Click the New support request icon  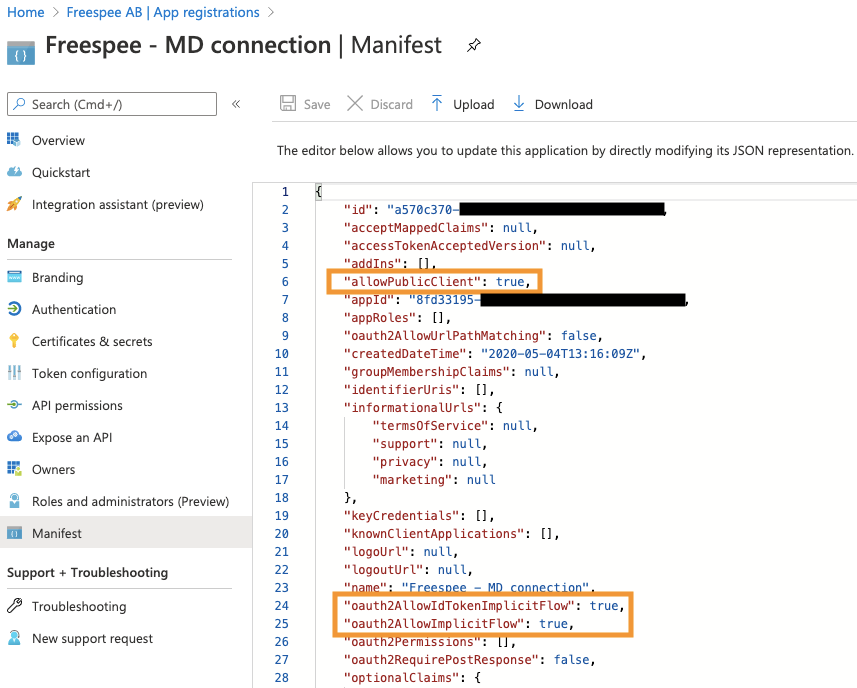(14, 638)
